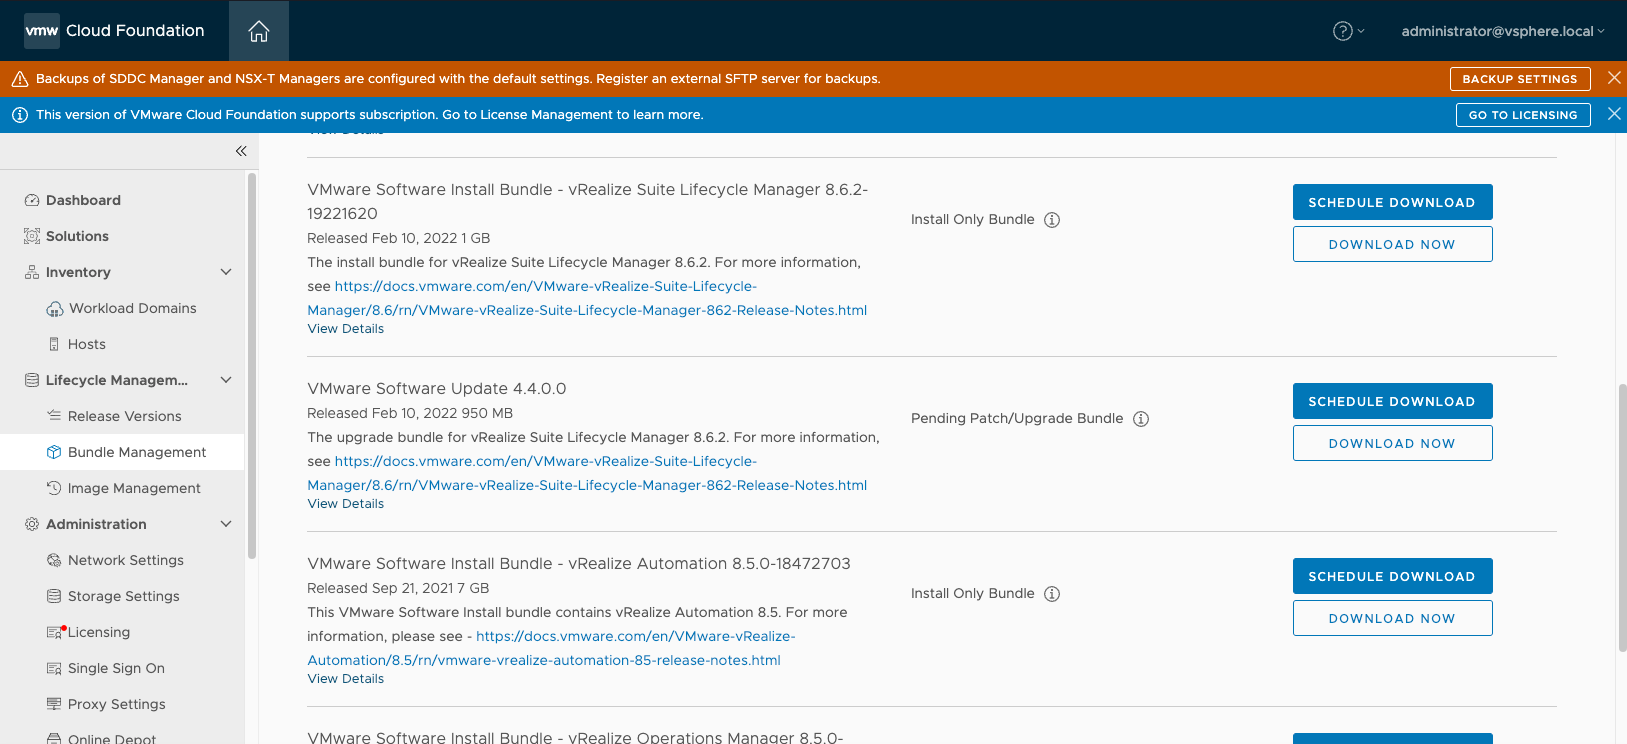This screenshot has height=744, width=1627.
Task: Open Storage Settings page
Action: tap(122, 596)
